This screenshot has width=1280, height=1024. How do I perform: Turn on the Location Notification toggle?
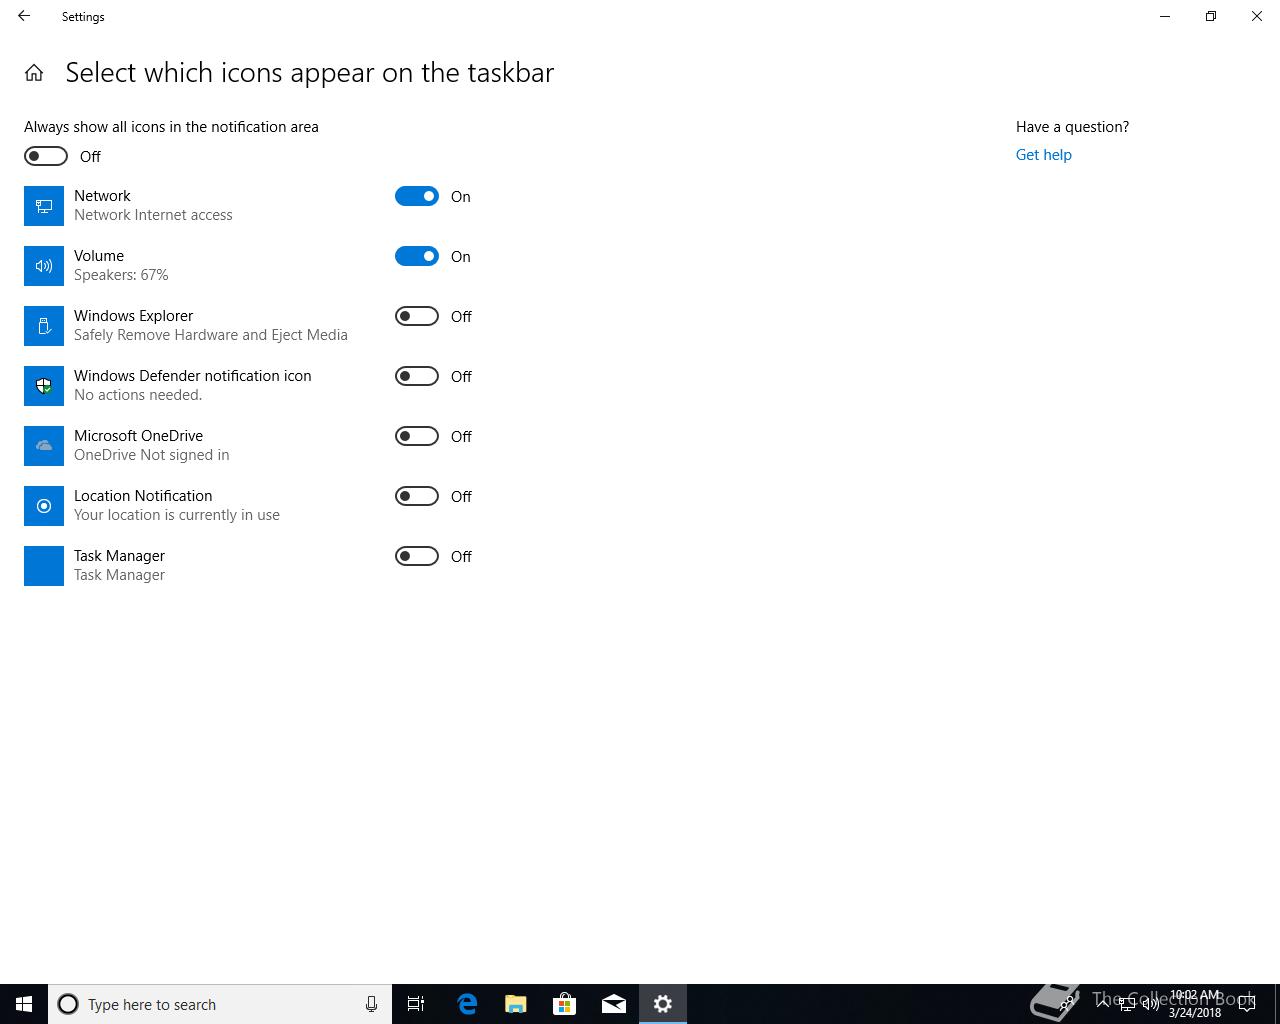click(417, 496)
